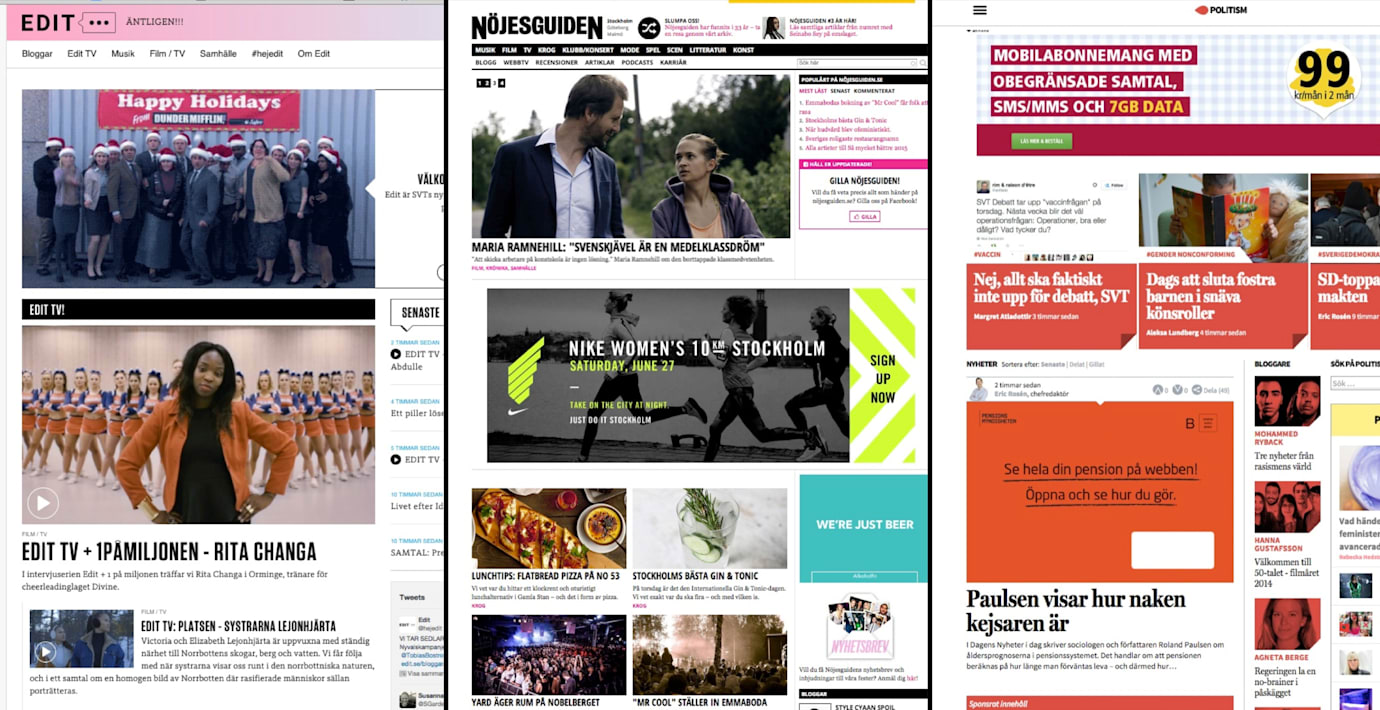Go to slide 4 of featured carousel
Image resolution: width=1380 pixels, height=710 pixels.
pyautogui.click(x=502, y=83)
